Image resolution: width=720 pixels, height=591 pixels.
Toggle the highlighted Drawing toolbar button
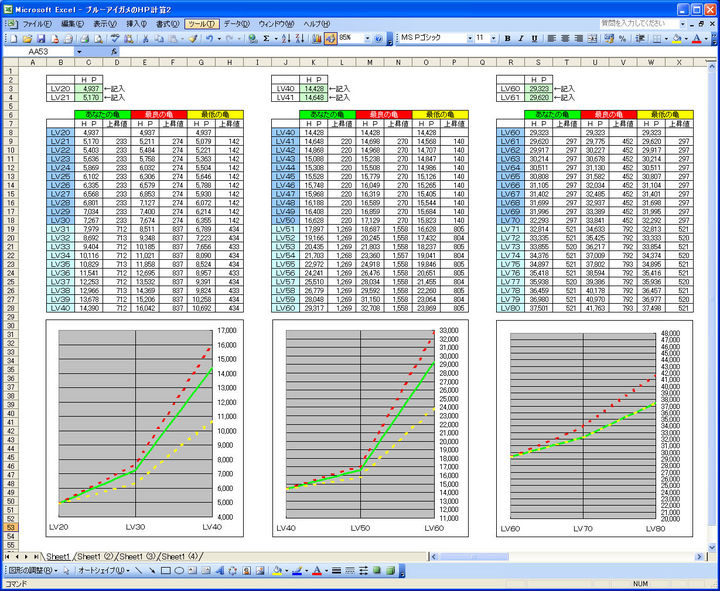[330, 39]
